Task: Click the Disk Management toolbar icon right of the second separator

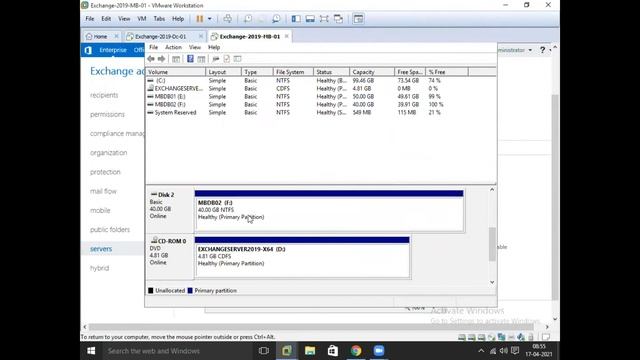Action: pyautogui.click(x=216, y=59)
